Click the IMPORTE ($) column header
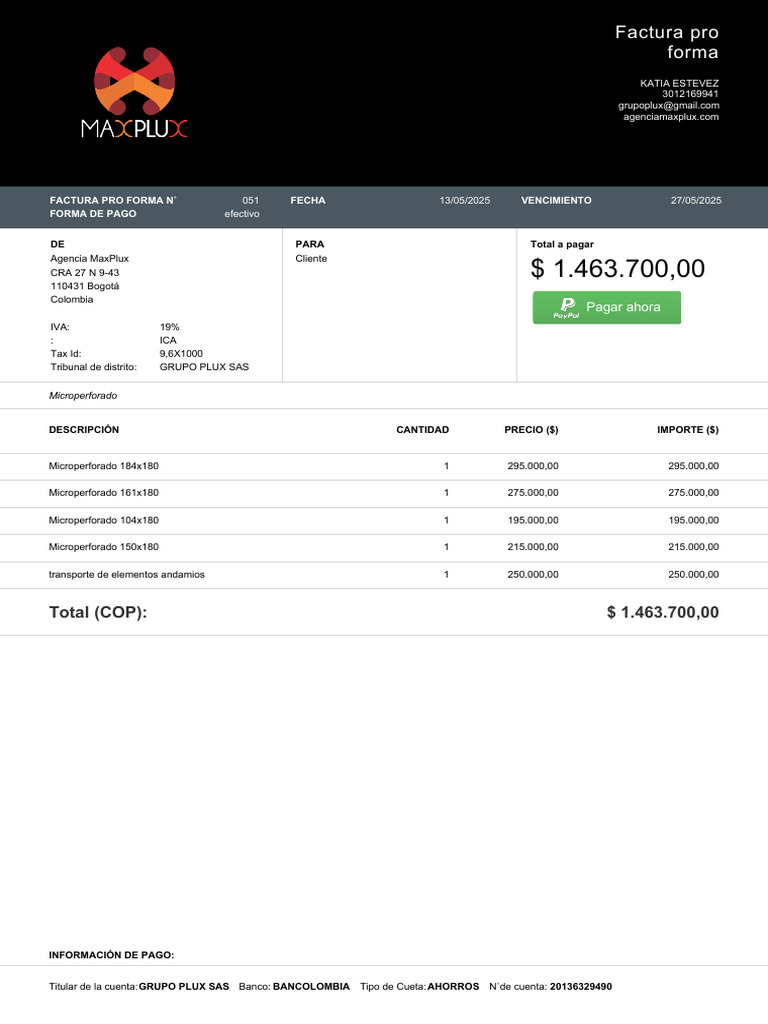Viewport: 768px width, 1024px height. tap(688, 430)
